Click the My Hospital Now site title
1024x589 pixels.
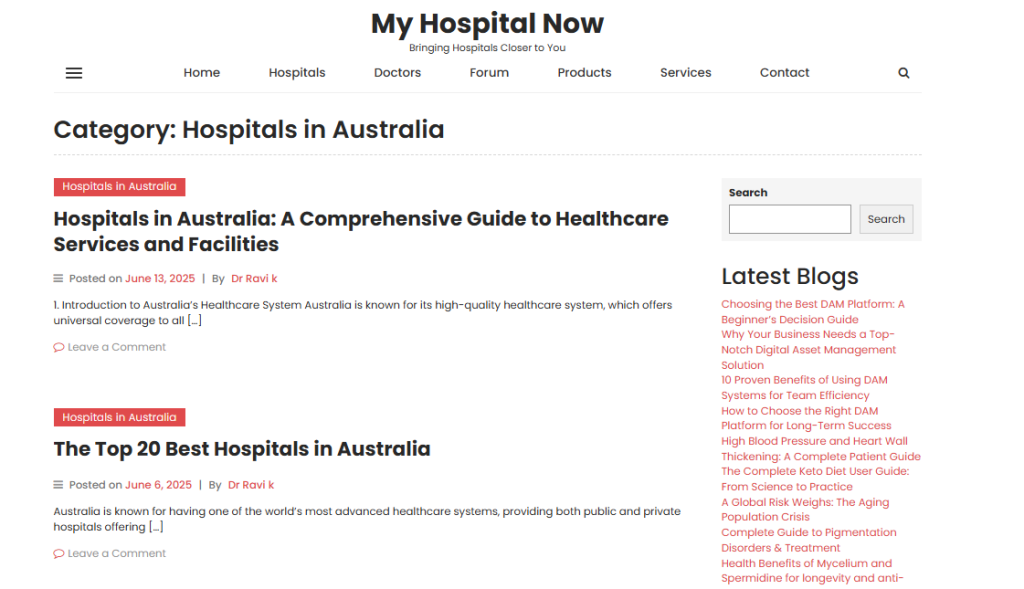tap(487, 24)
